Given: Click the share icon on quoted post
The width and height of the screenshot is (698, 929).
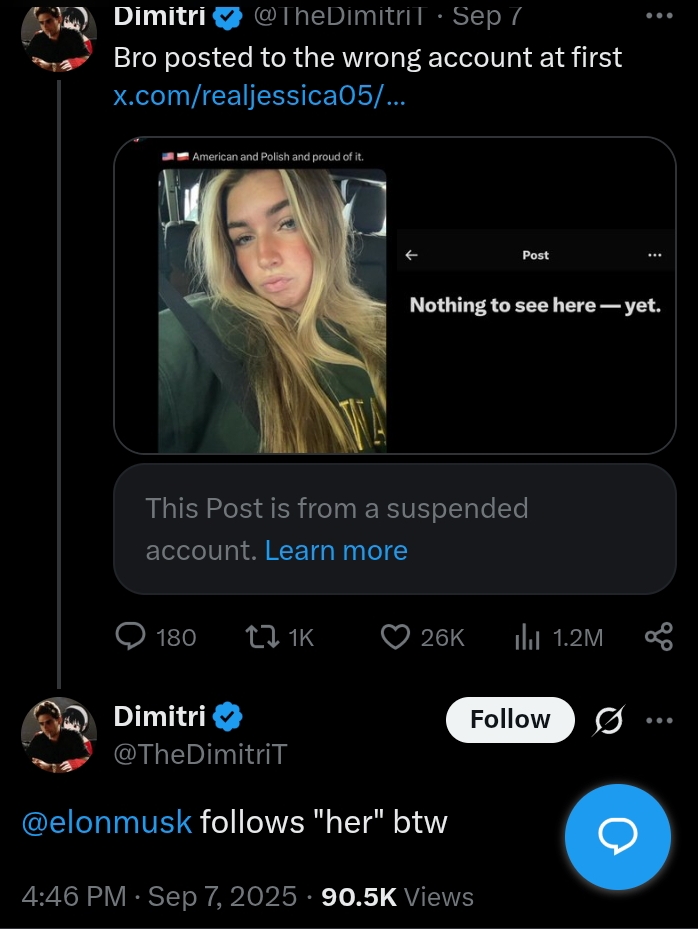Looking at the screenshot, I should pos(659,637).
